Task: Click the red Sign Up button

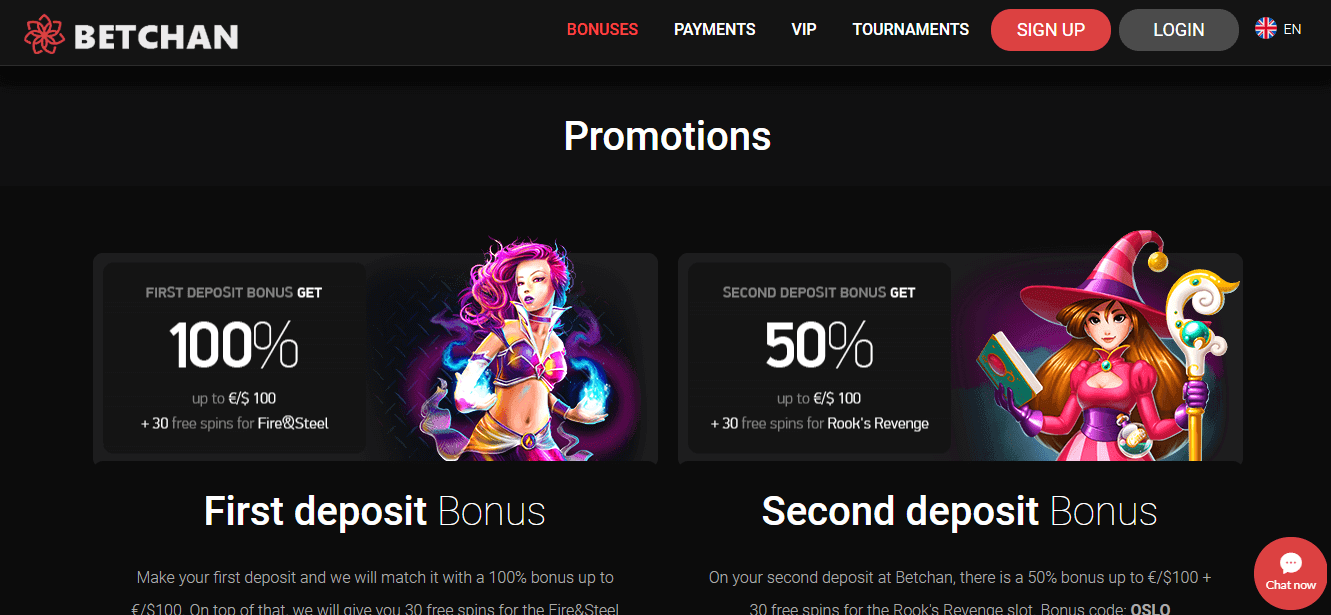Action: click(x=1051, y=30)
